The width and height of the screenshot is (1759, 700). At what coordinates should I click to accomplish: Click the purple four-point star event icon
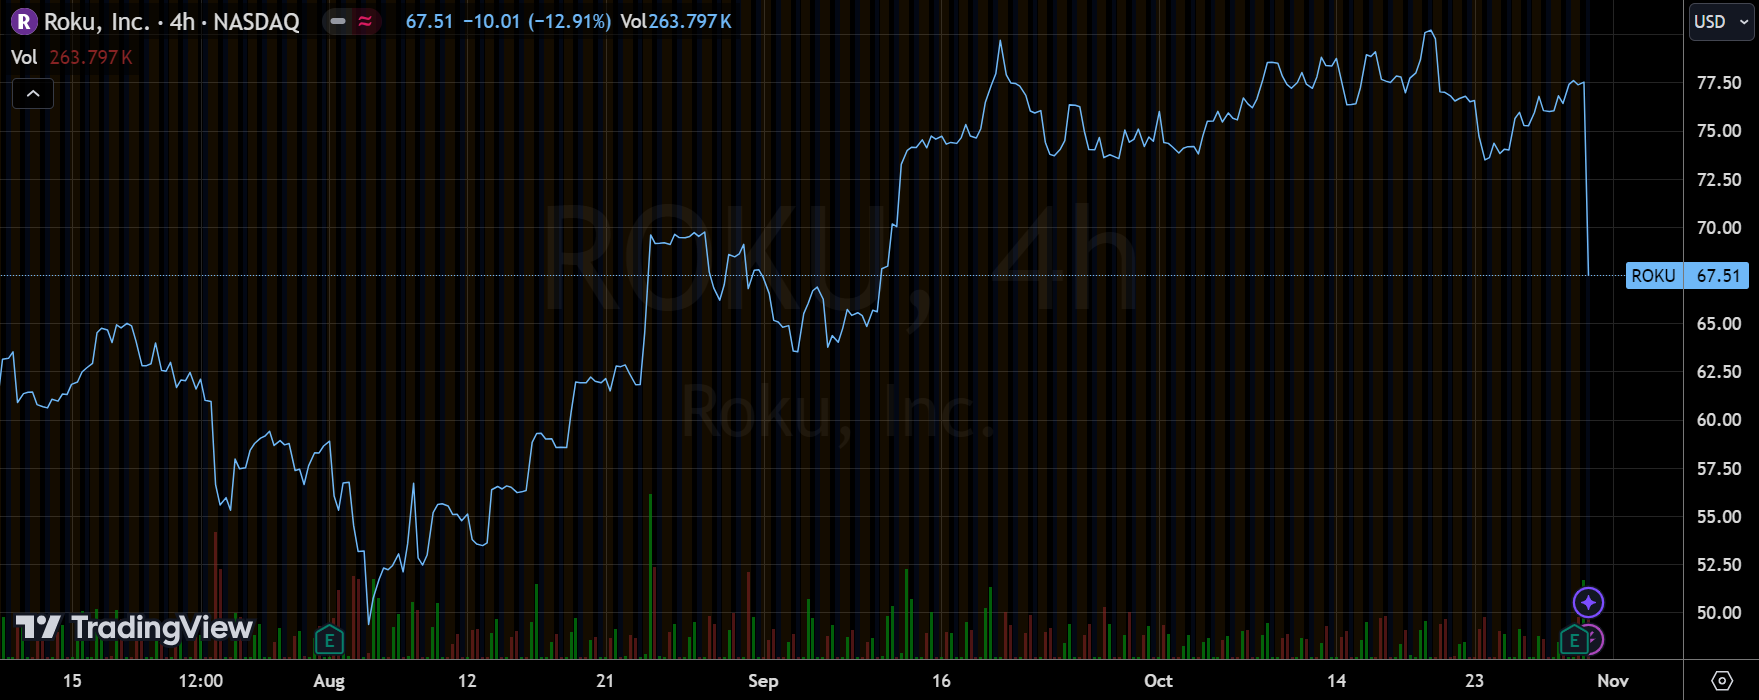click(1588, 603)
